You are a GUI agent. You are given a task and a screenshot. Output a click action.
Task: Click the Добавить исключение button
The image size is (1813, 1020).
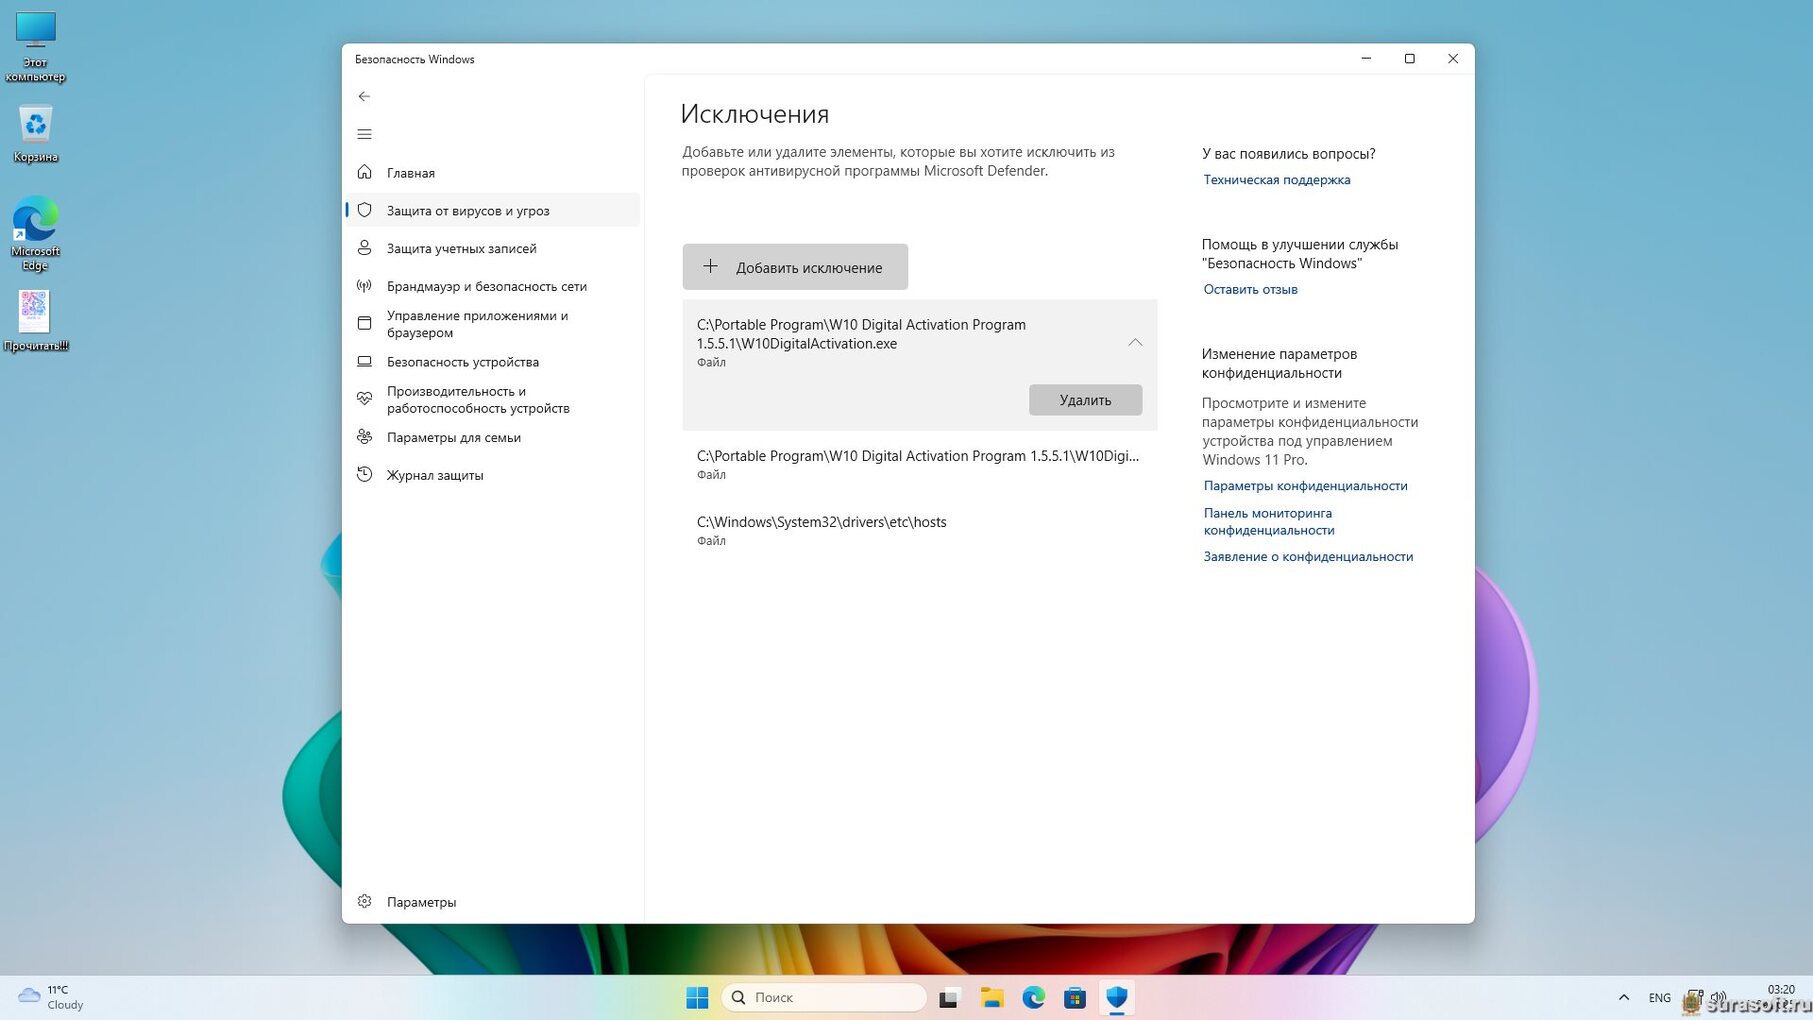point(795,267)
